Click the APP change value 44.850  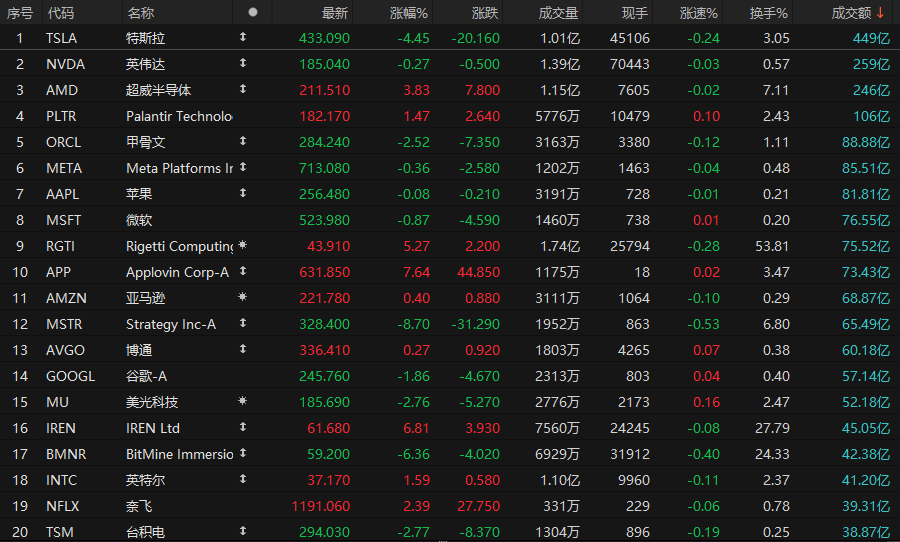click(x=479, y=272)
